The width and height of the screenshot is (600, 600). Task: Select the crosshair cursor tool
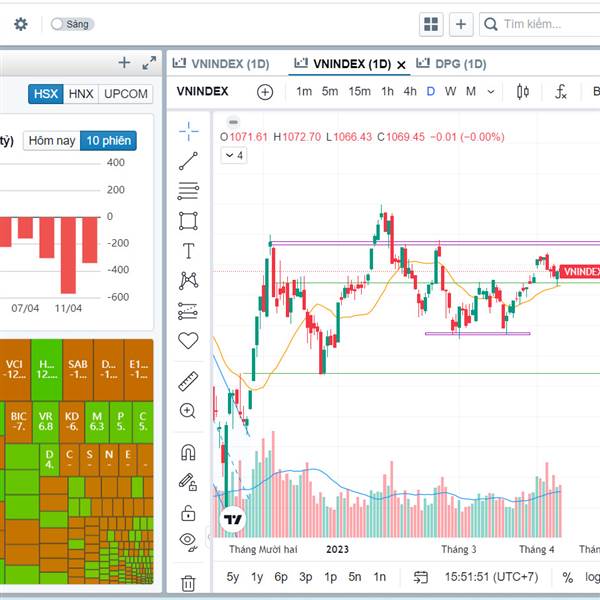click(188, 131)
